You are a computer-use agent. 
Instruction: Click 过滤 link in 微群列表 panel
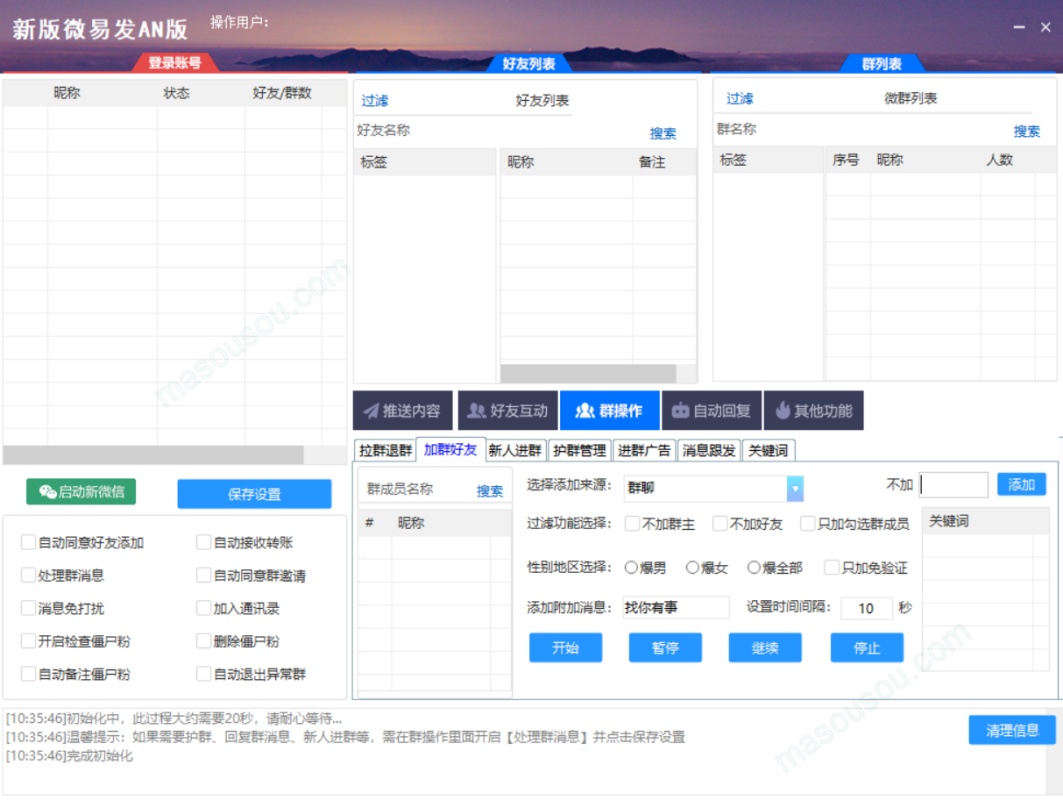[x=740, y=99]
